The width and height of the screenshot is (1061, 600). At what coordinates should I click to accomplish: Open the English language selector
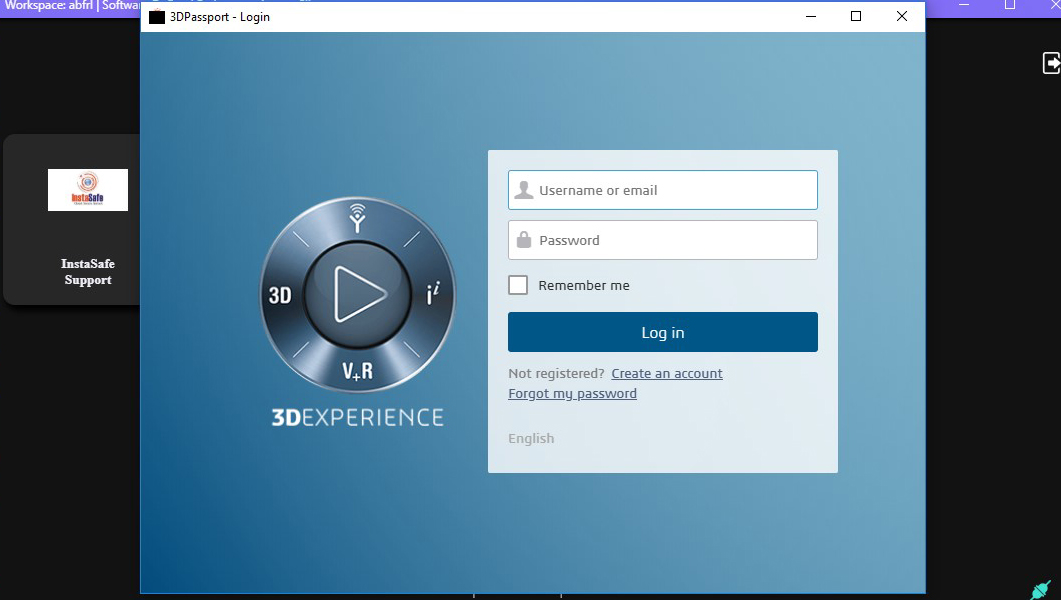pyautogui.click(x=531, y=438)
